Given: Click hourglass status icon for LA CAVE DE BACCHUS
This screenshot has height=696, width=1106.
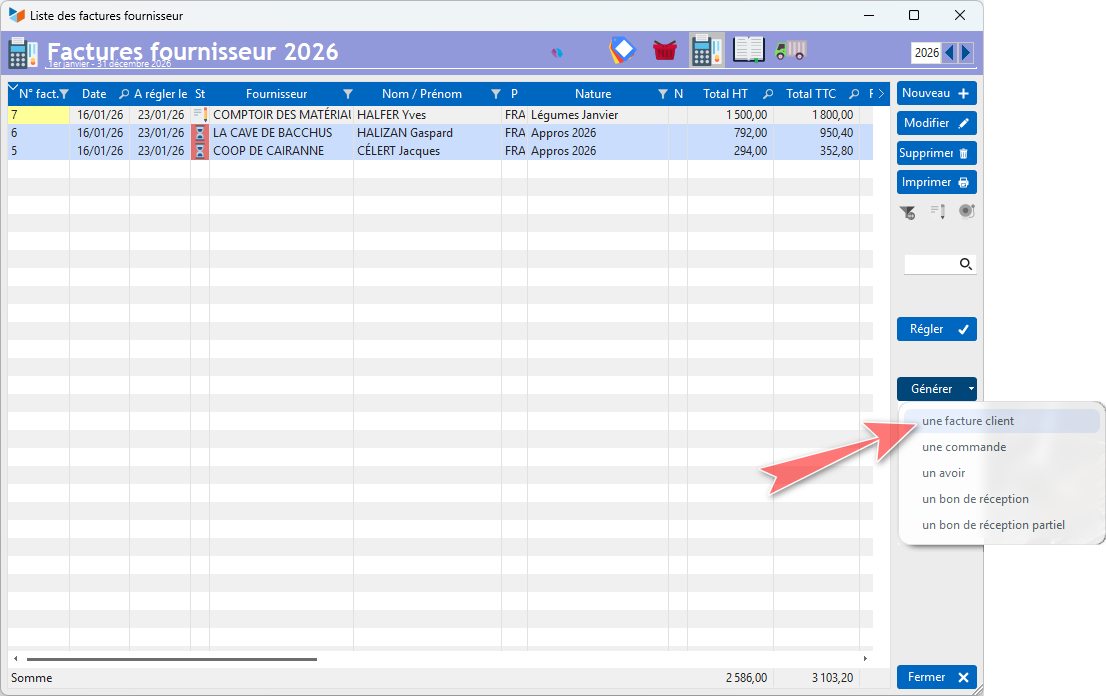Looking at the screenshot, I should coord(199,133).
